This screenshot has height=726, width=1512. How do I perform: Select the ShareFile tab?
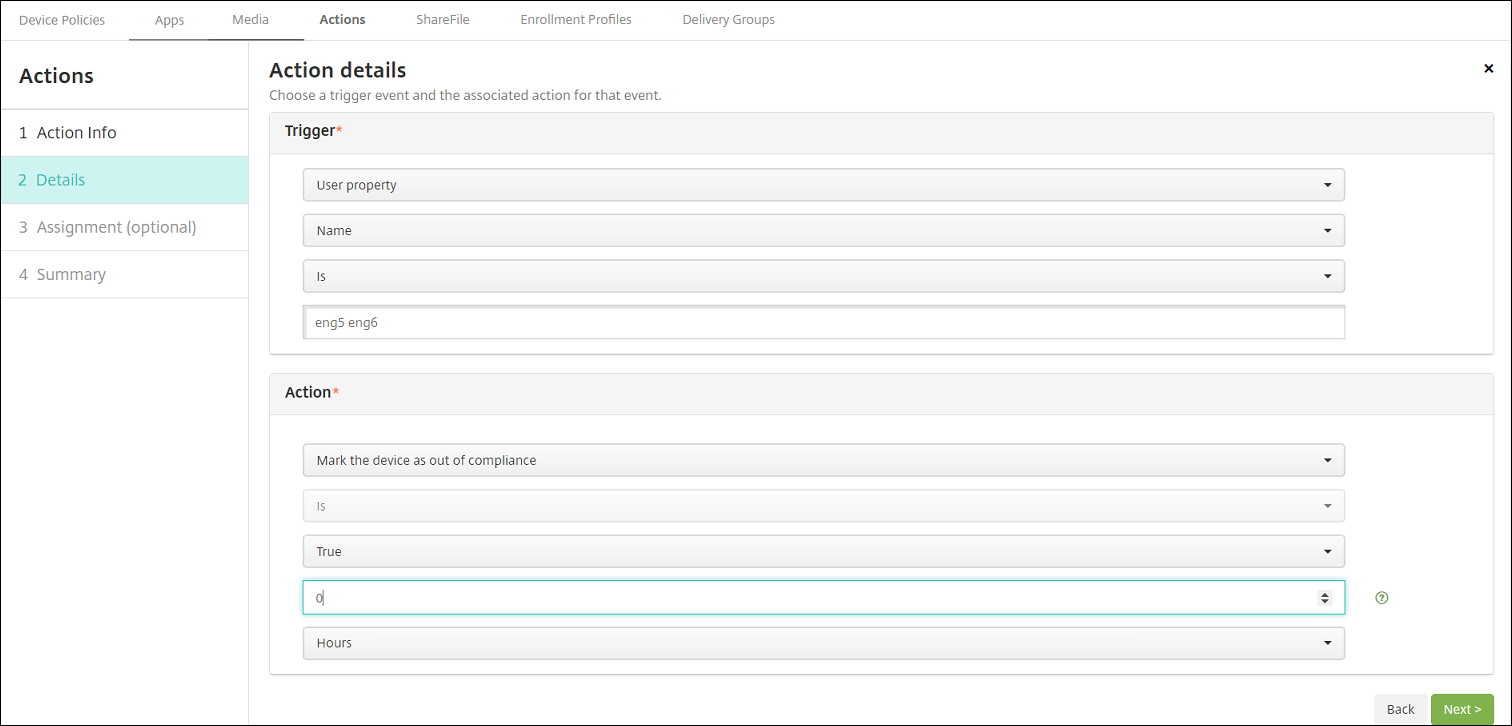[x=442, y=20]
